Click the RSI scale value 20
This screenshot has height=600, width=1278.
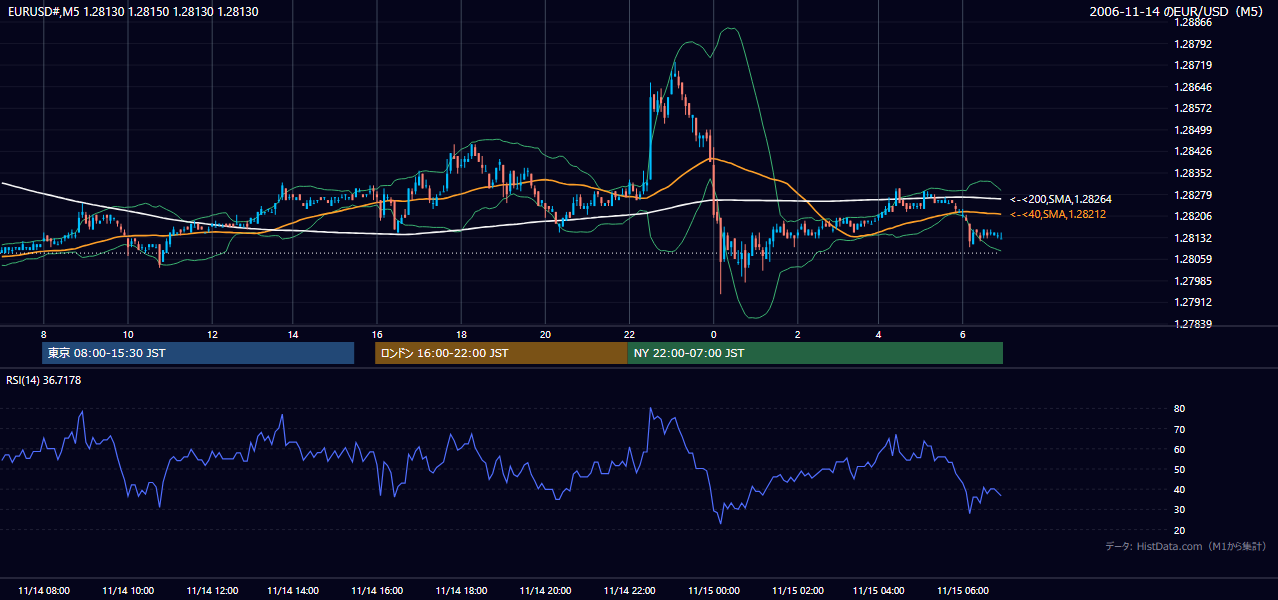[x=1180, y=530]
